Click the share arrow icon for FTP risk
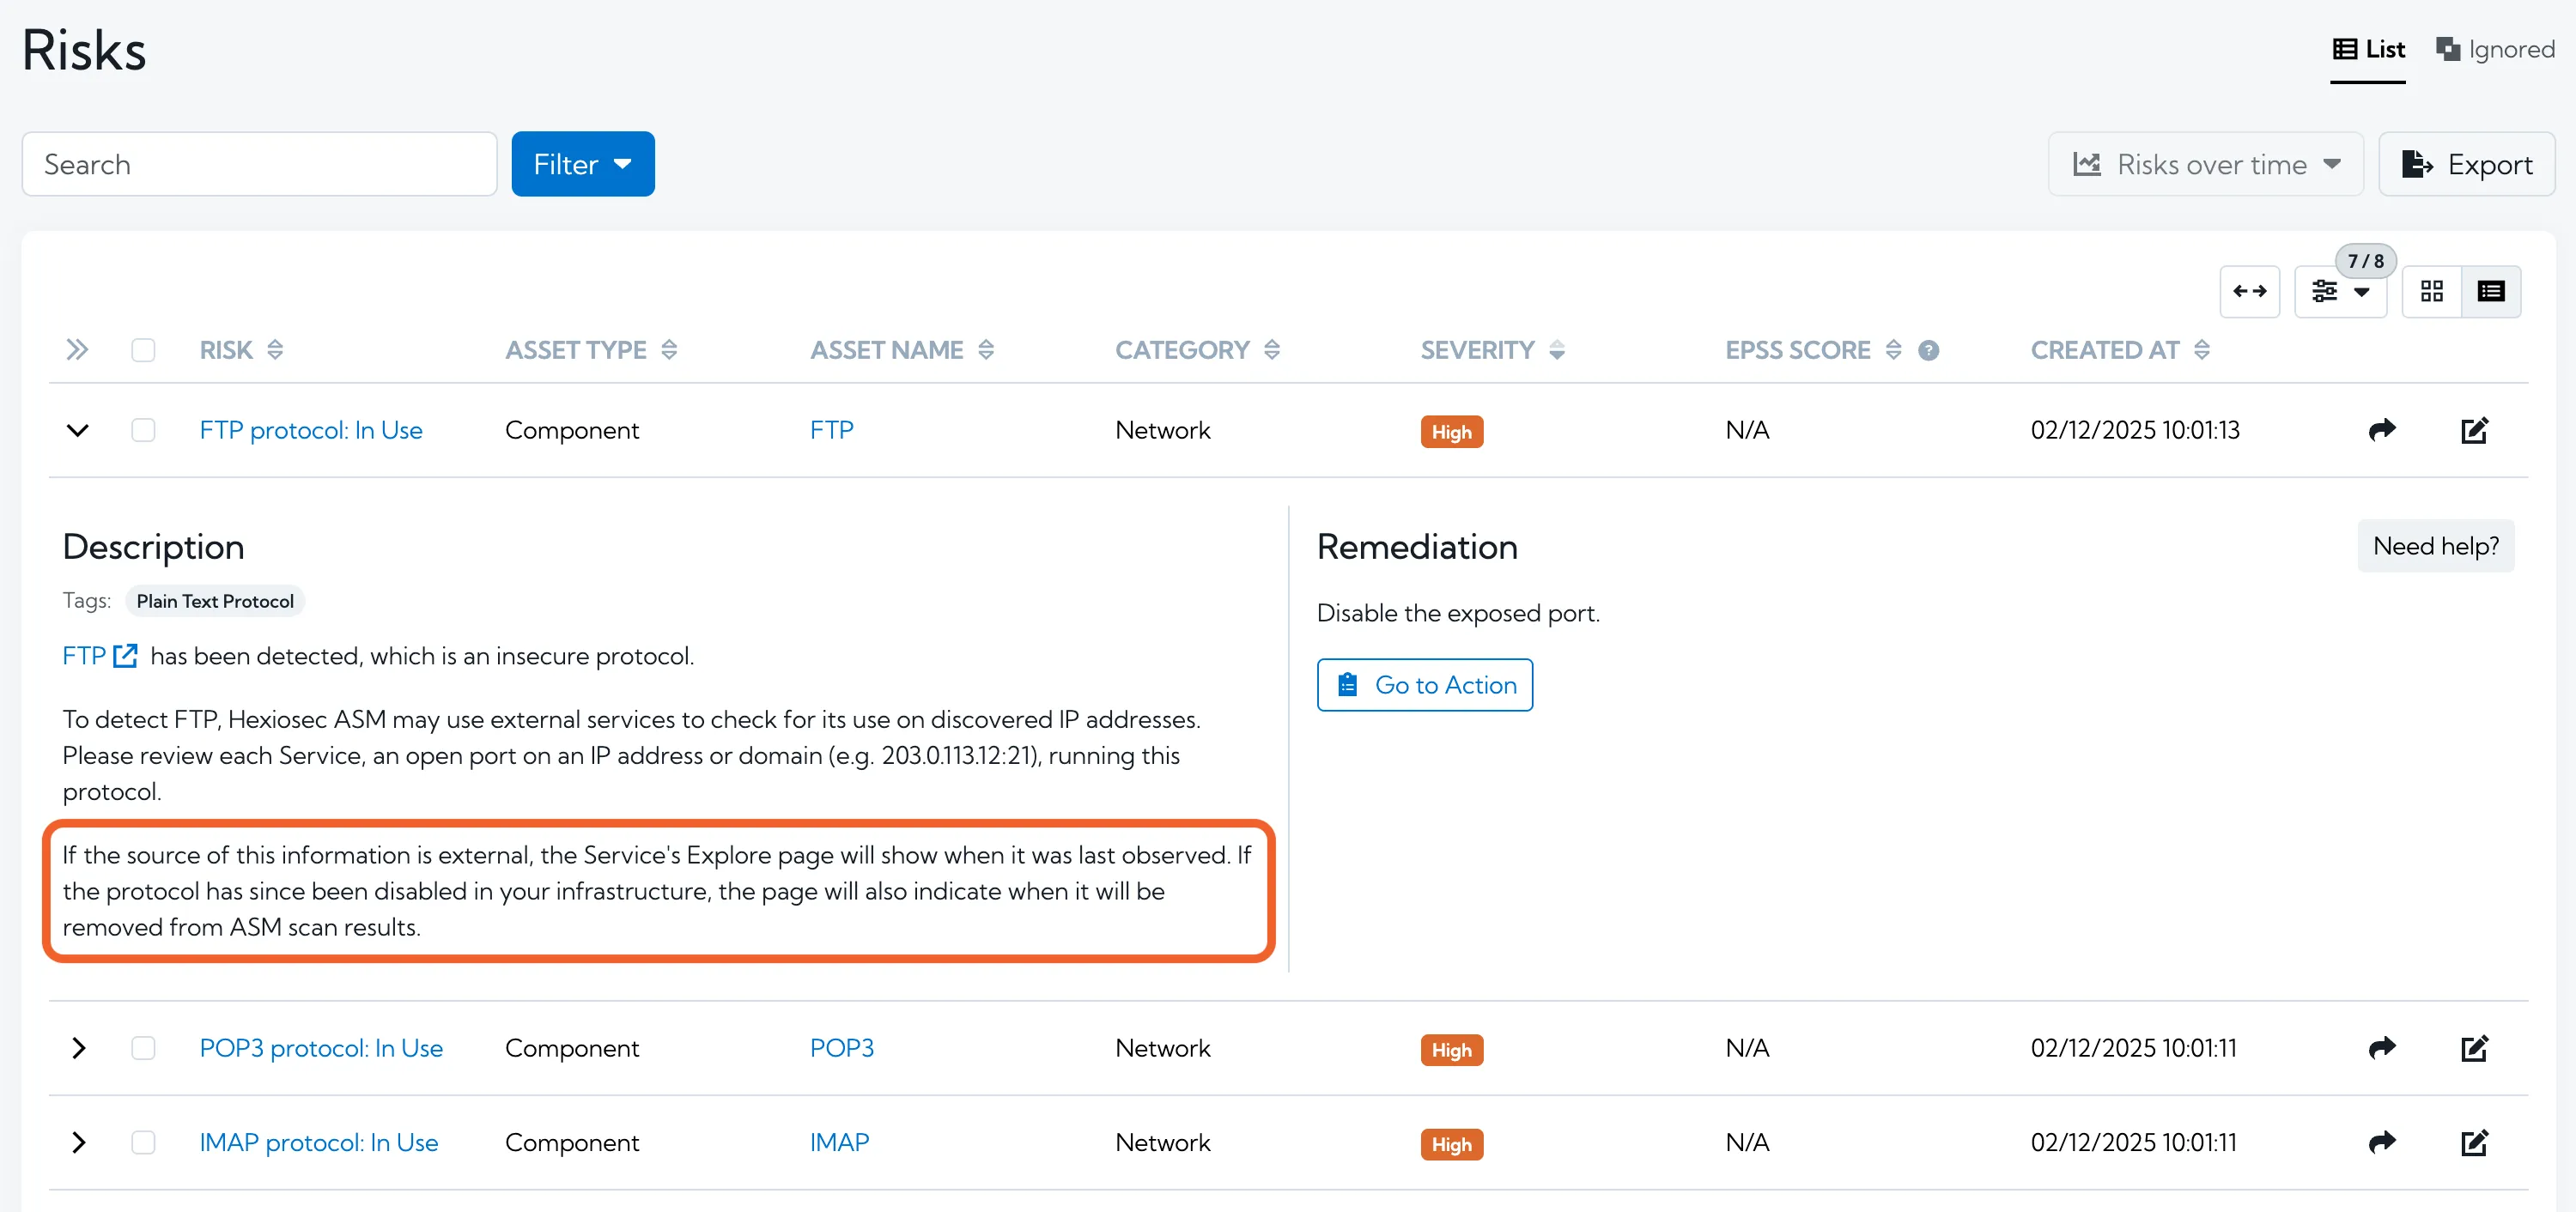Screen dimensions: 2576x1212 [x=2382, y=430]
